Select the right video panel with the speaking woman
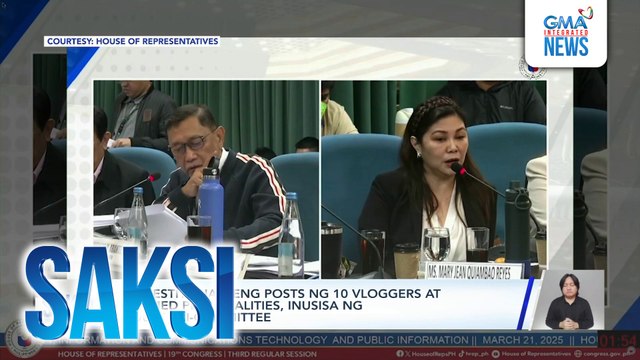Viewport: 640px width, 360px height. 434,180
